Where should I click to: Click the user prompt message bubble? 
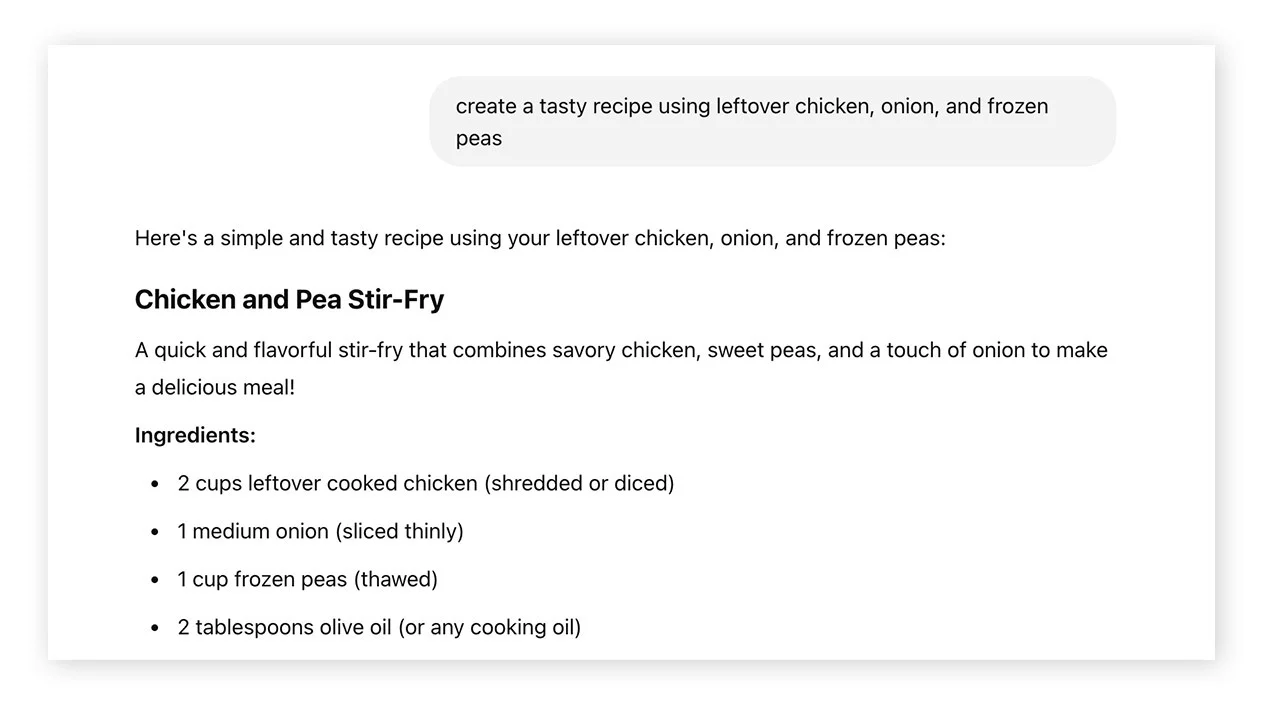pos(772,121)
